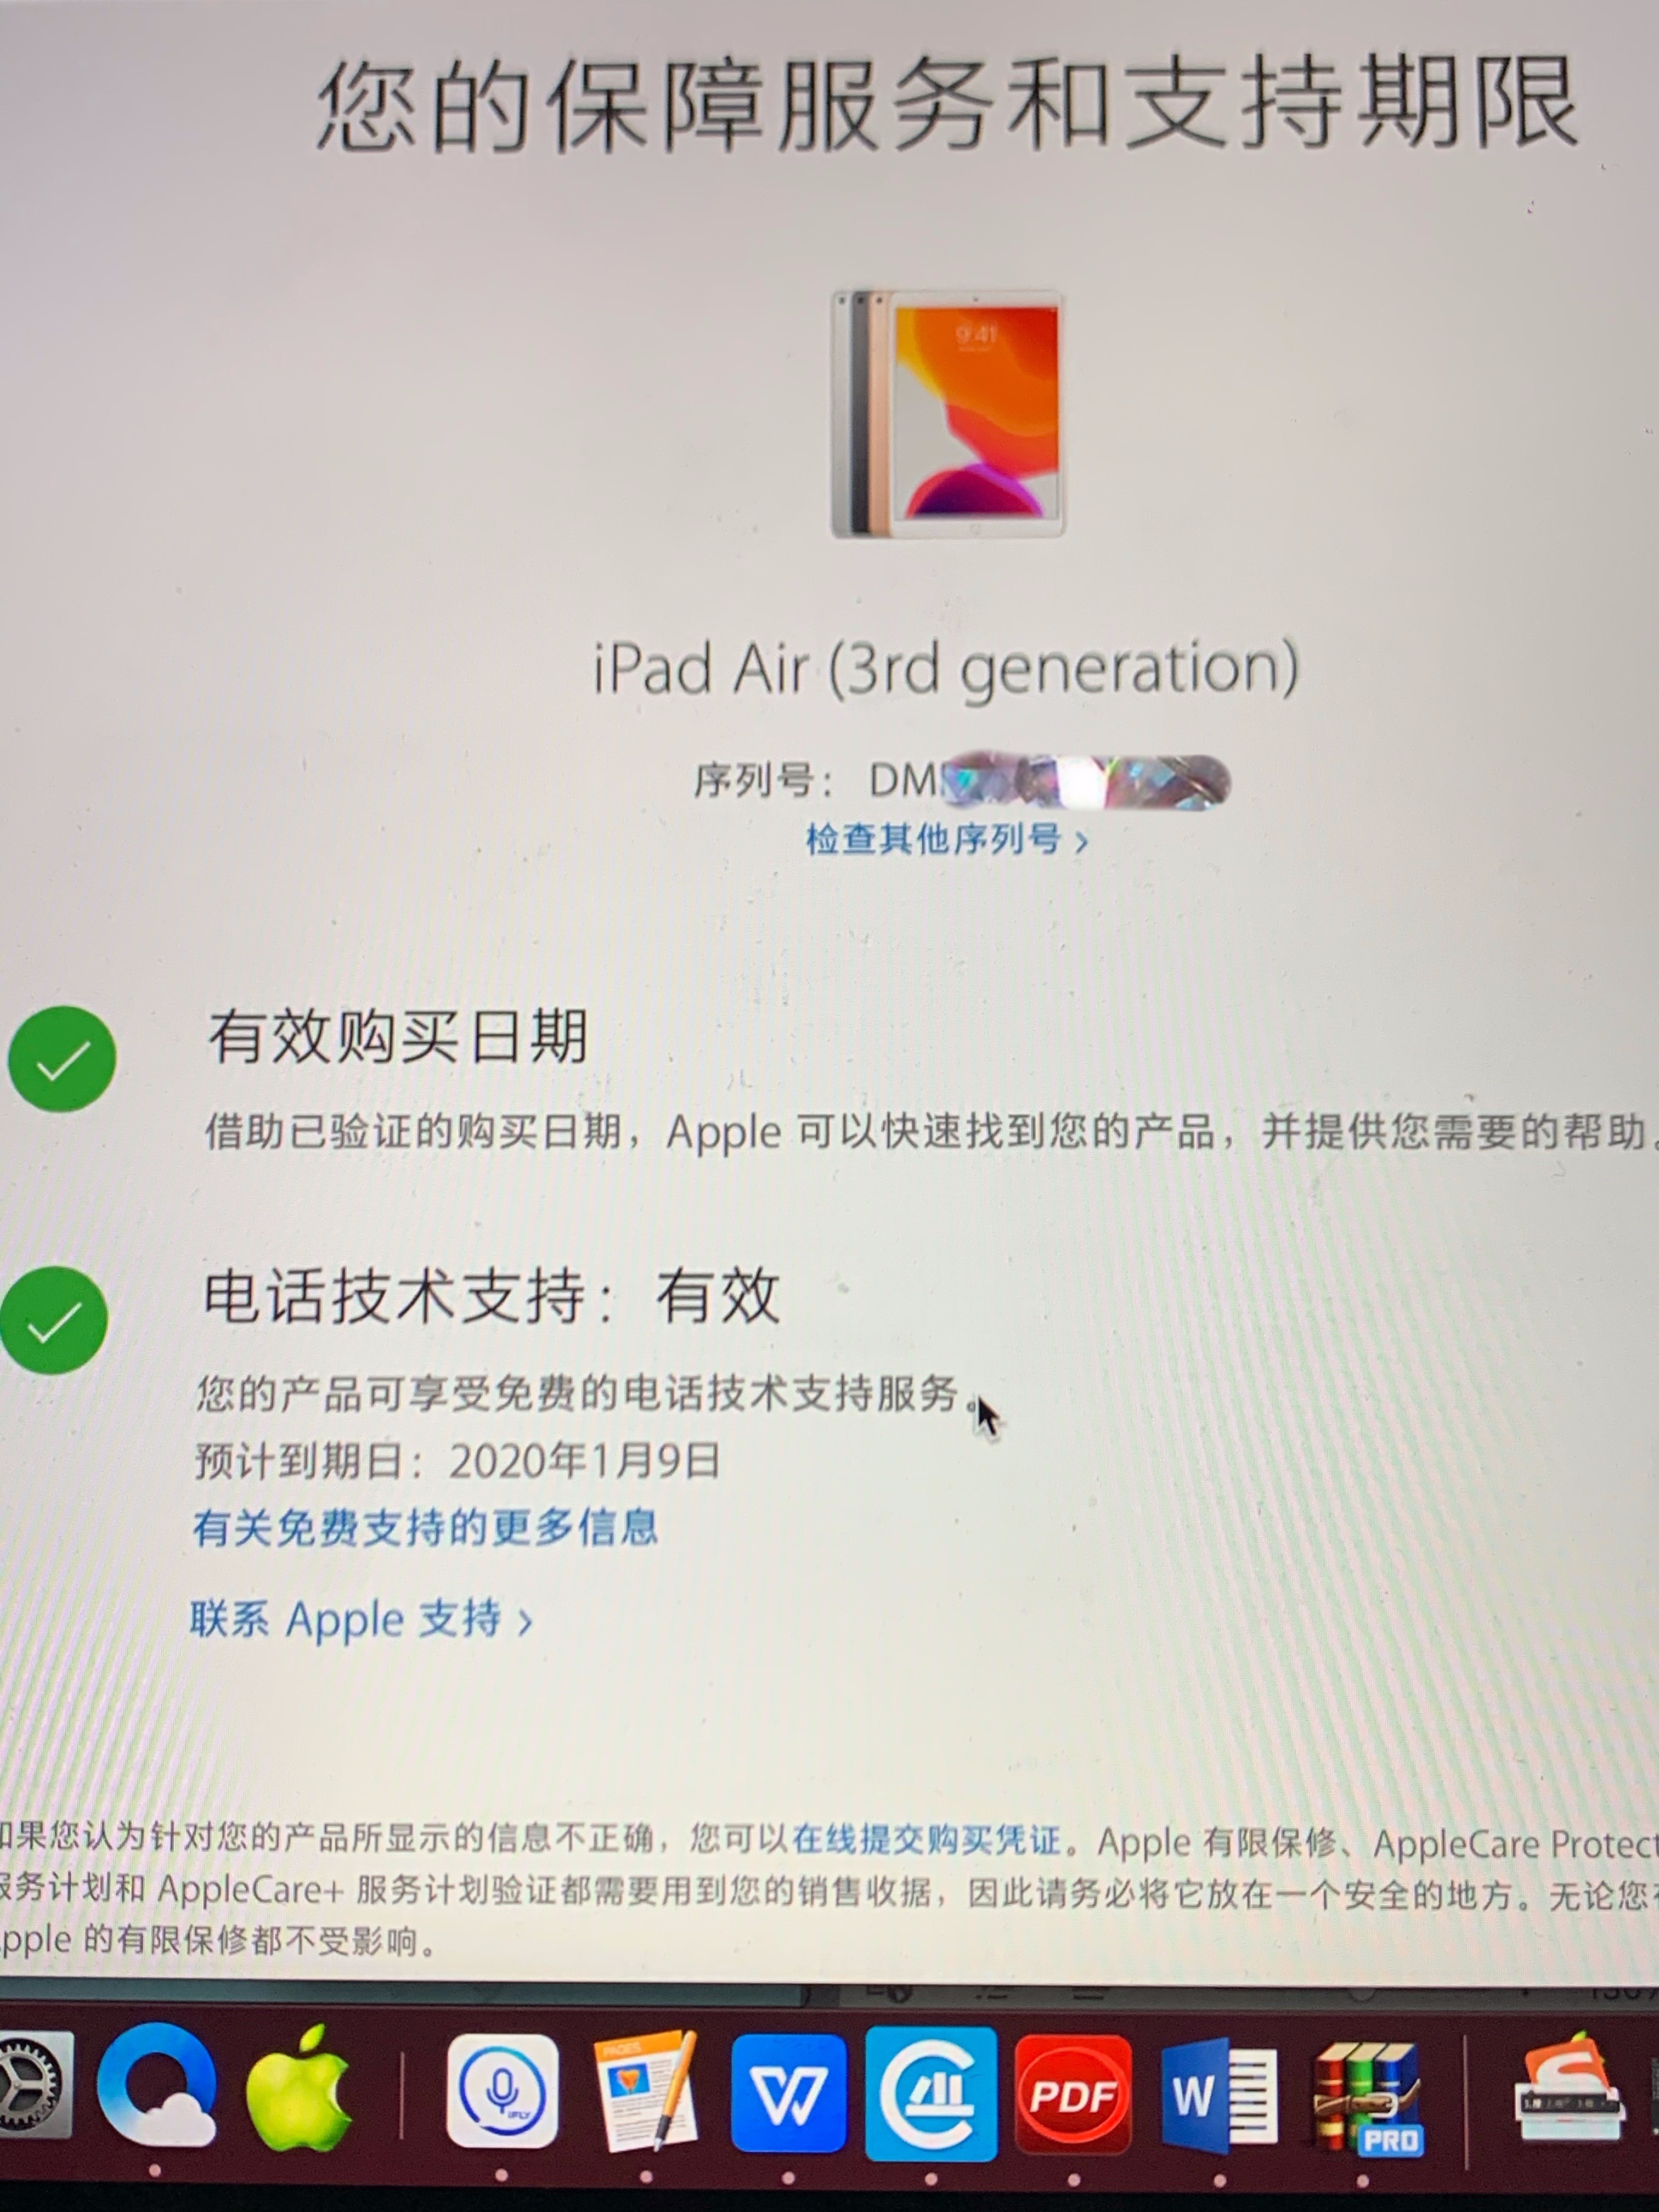Open the Sogou input printer icon

[x=1572, y=2090]
